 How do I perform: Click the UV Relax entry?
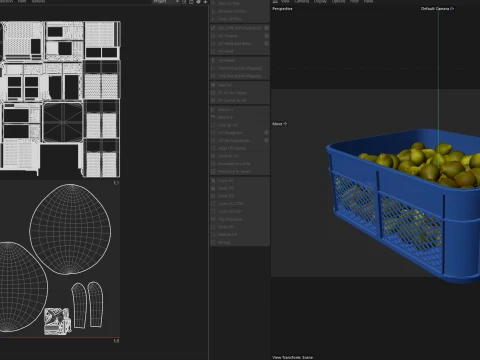pyautogui.click(x=240, y=60)
